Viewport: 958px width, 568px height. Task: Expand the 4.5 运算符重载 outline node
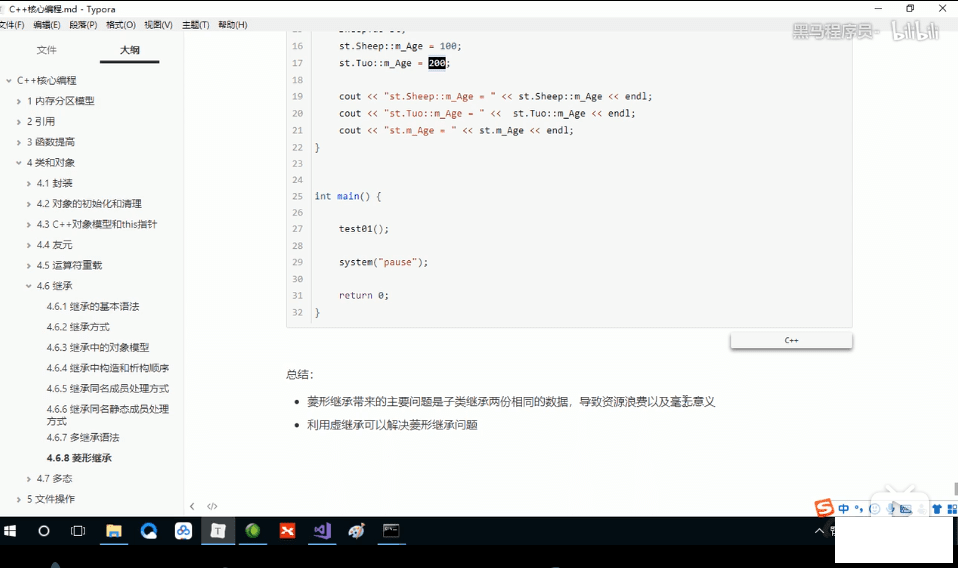pyautogui.click(x=28, y=266)
